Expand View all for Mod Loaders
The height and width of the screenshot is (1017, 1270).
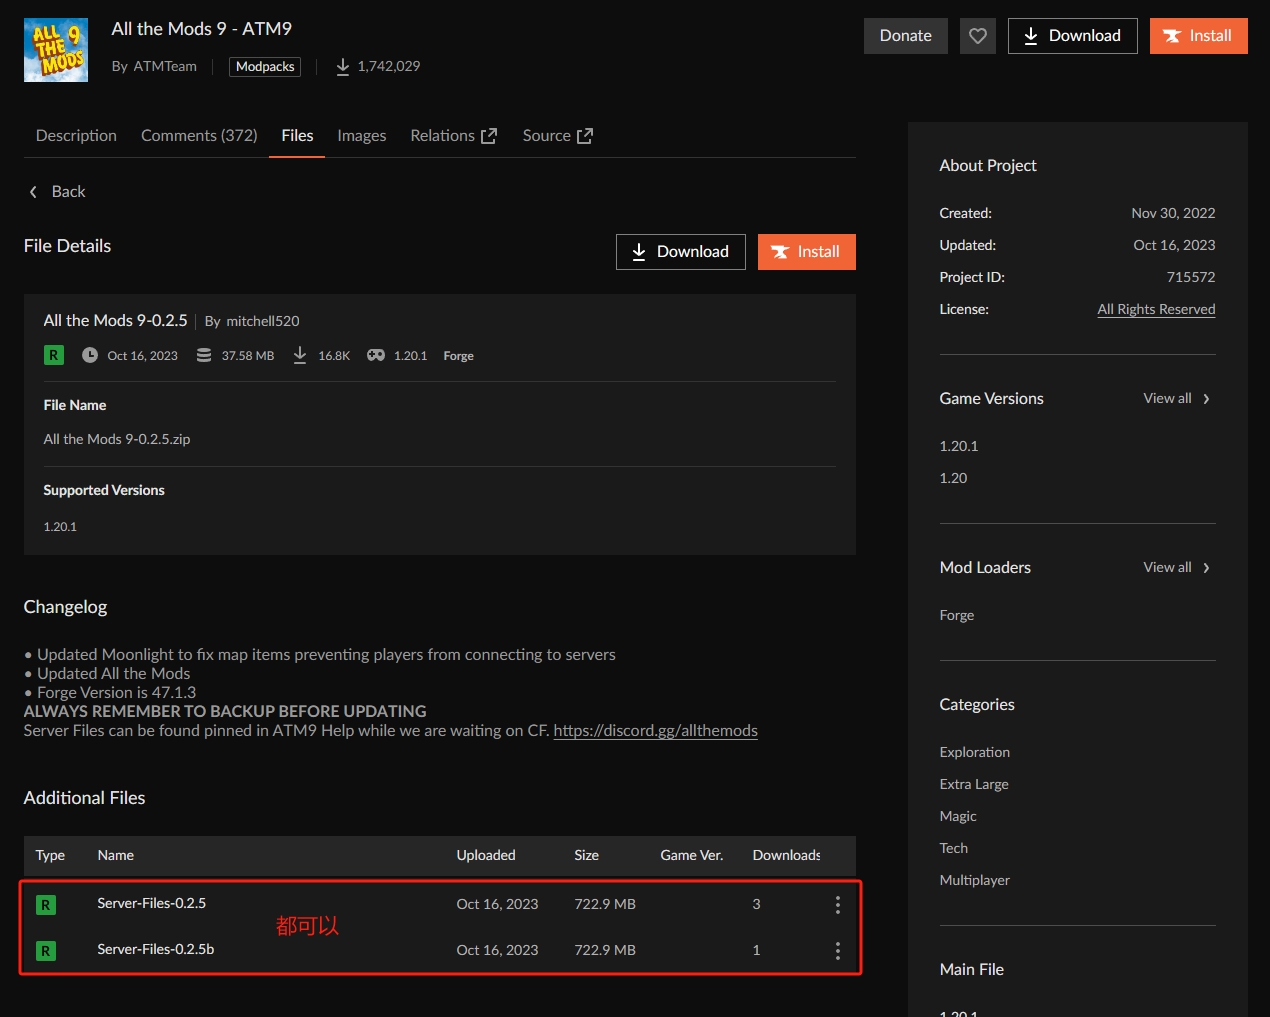point(1176,568)
